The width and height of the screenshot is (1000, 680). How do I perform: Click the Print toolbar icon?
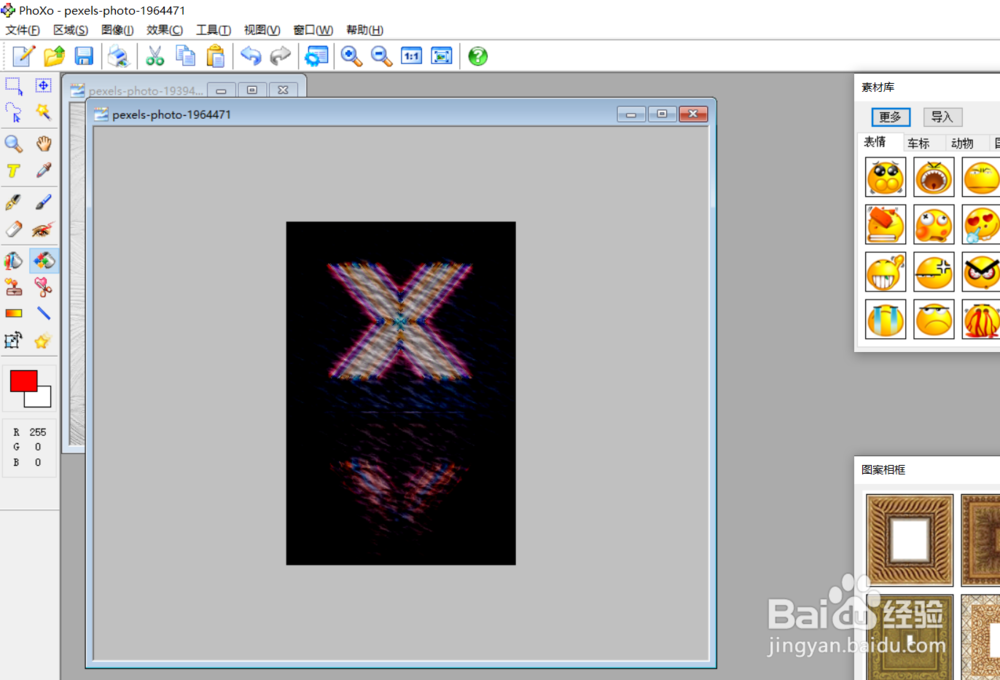pyautogui.click(x=118, y=56)
